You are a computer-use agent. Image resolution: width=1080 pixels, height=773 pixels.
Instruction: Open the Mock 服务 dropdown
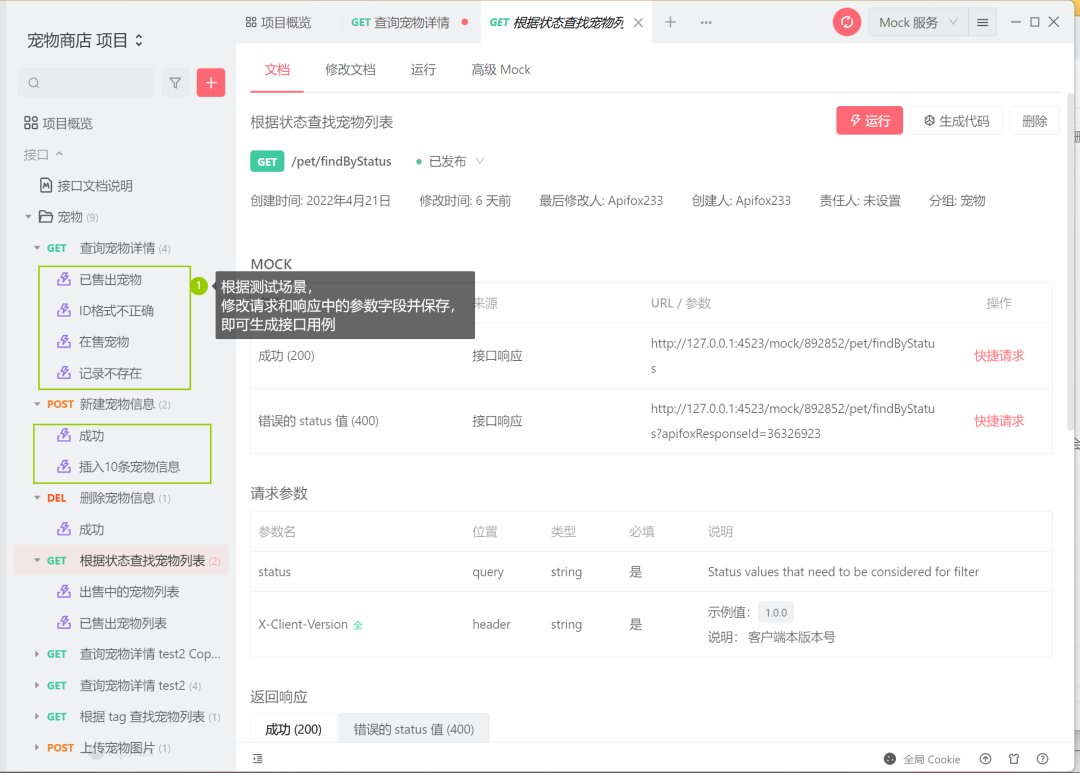(x=918, y=23)
